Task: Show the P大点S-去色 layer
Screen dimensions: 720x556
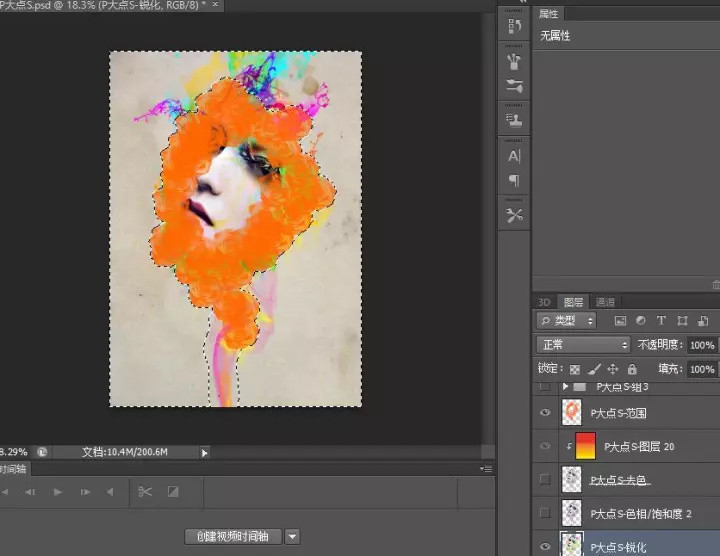Action: pos(545,480)
